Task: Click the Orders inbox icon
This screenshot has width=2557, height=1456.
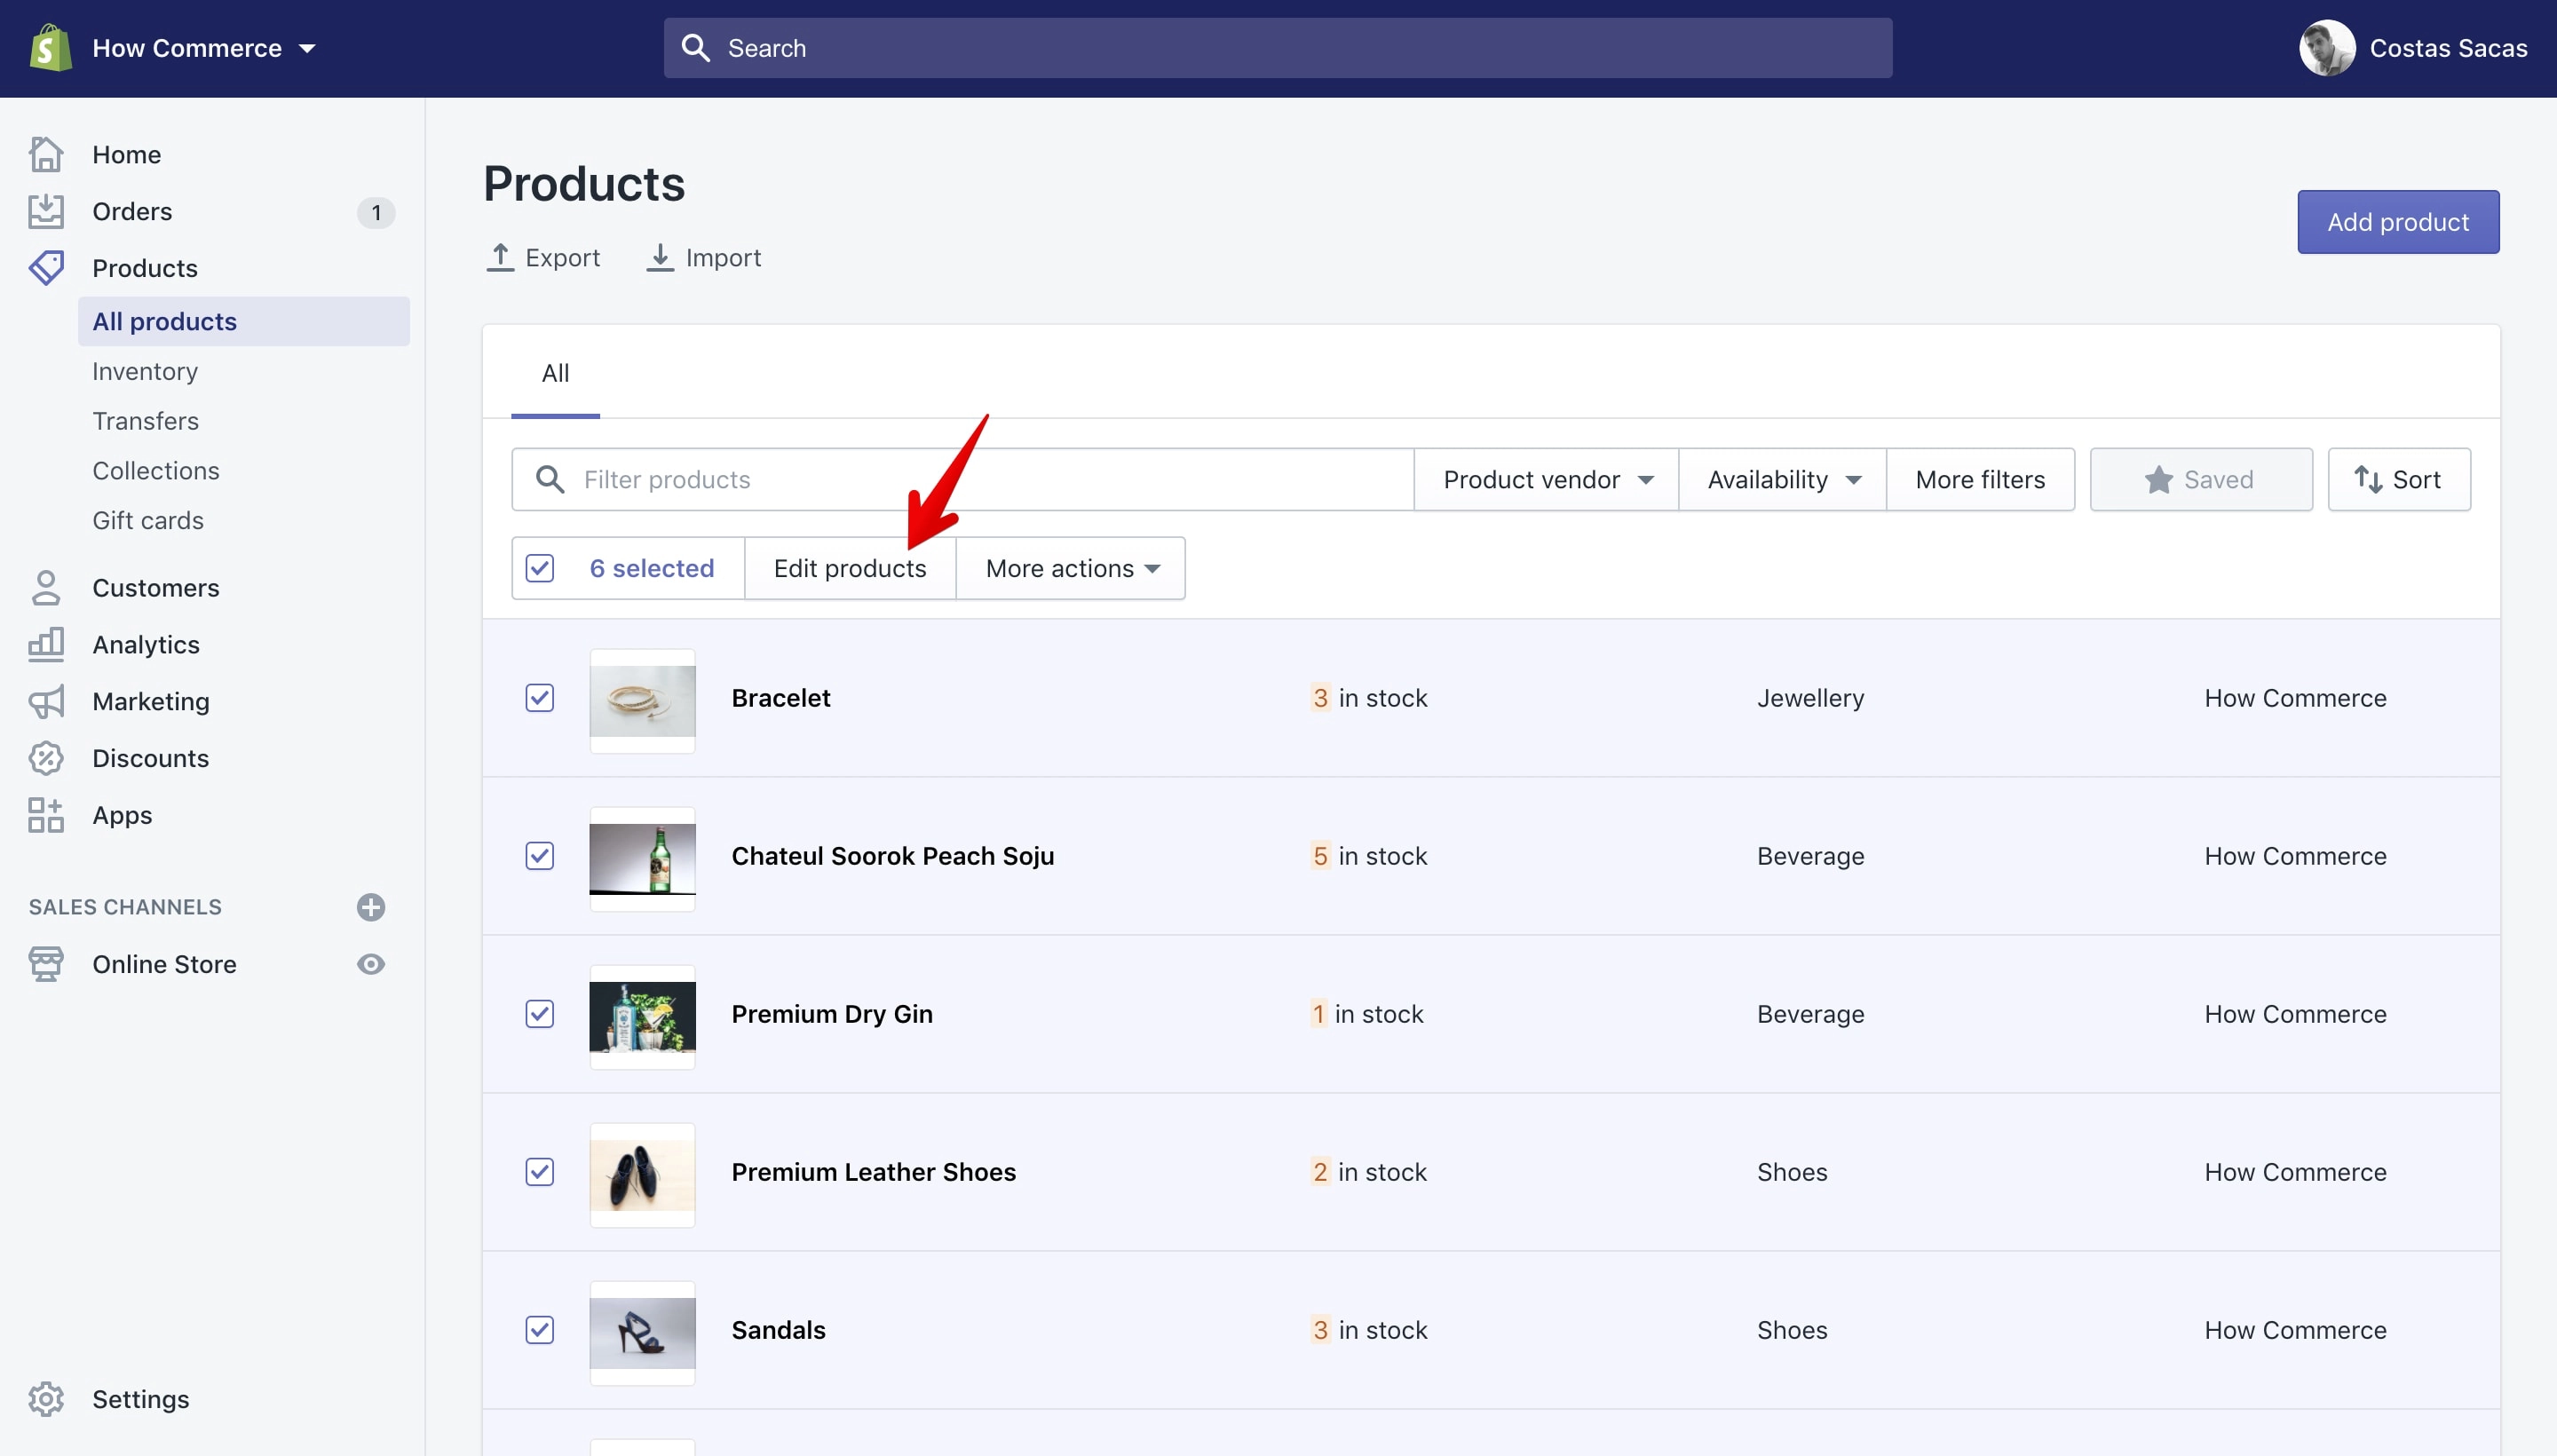Action: 46,211
